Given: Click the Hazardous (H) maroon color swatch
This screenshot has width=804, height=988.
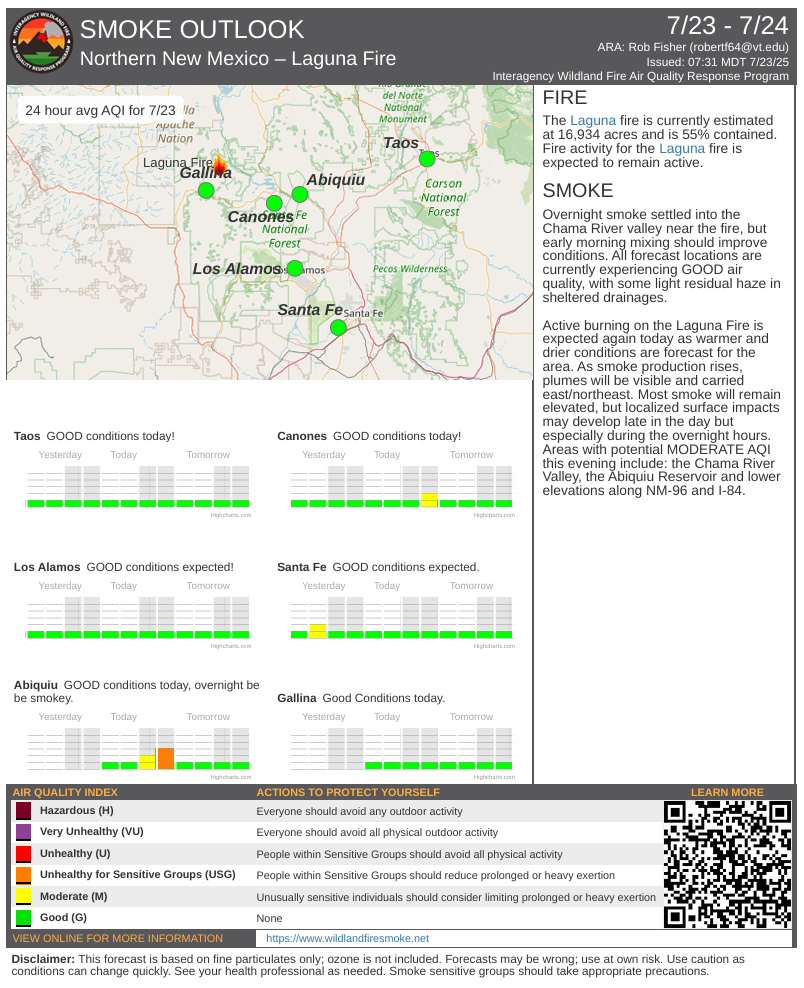Looking at the screenshot, I should click(24, 811).
